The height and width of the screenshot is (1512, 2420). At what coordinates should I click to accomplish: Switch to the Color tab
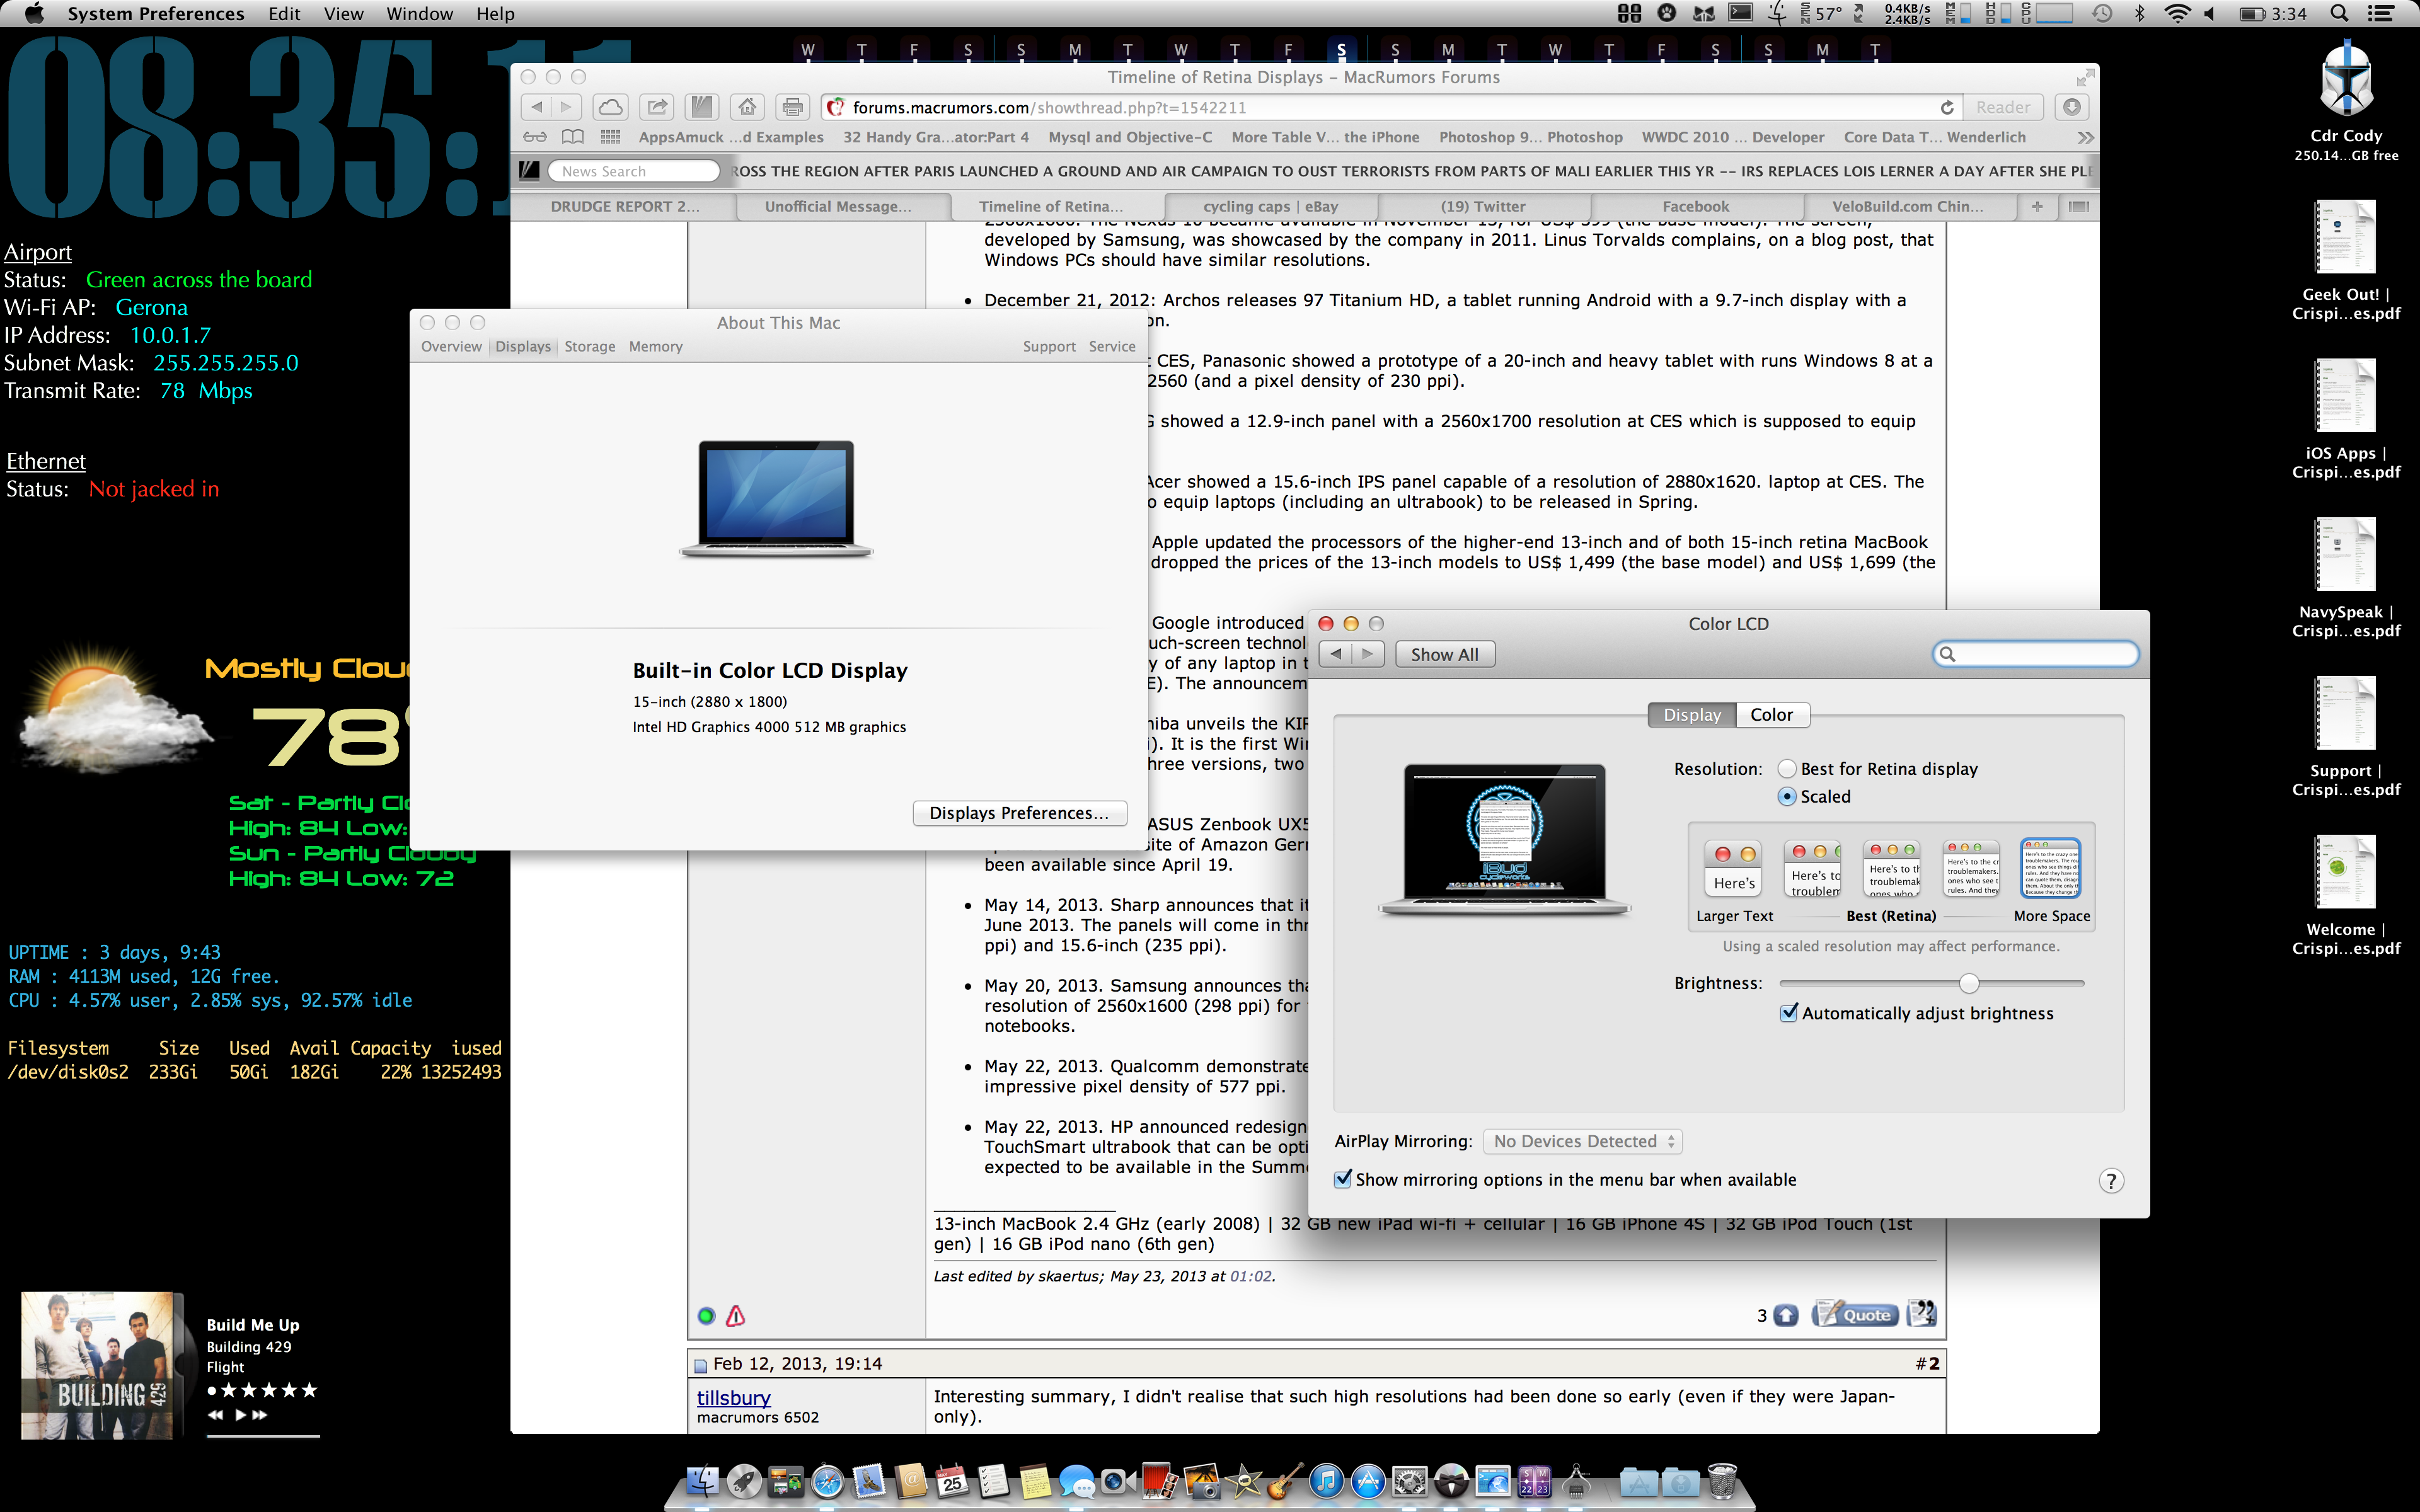point(1771,715)
